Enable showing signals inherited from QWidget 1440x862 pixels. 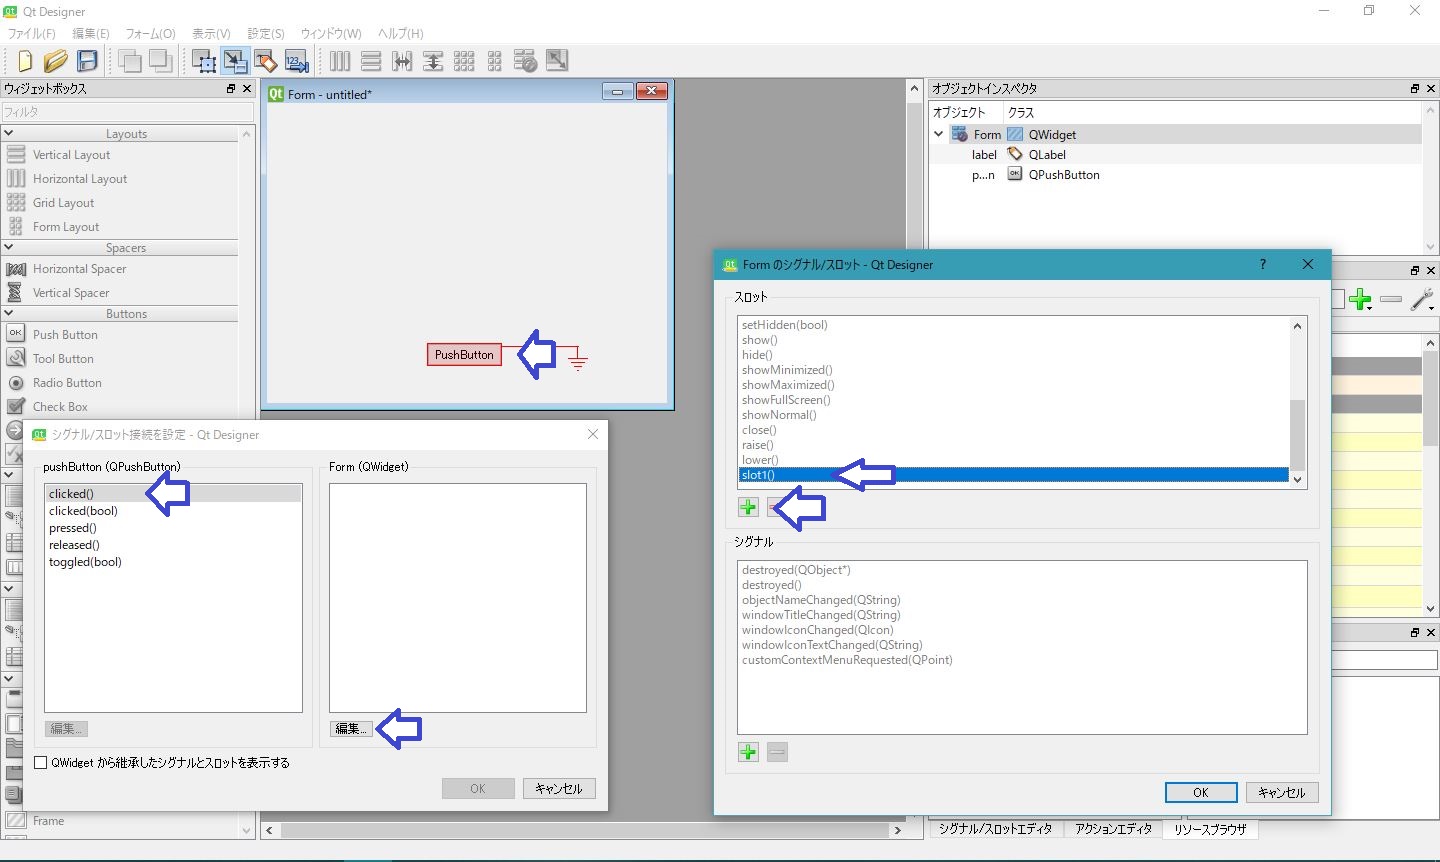click(38, 762)
